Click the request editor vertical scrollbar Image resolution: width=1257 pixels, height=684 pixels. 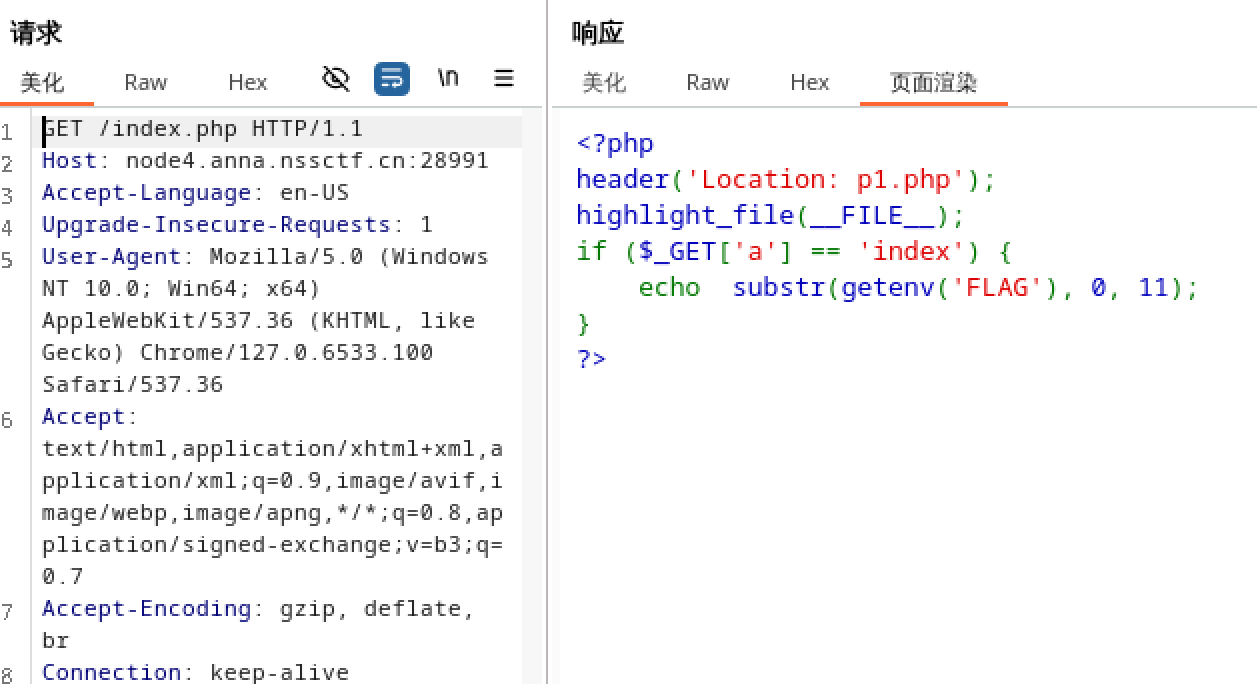[x=532, y=400]
